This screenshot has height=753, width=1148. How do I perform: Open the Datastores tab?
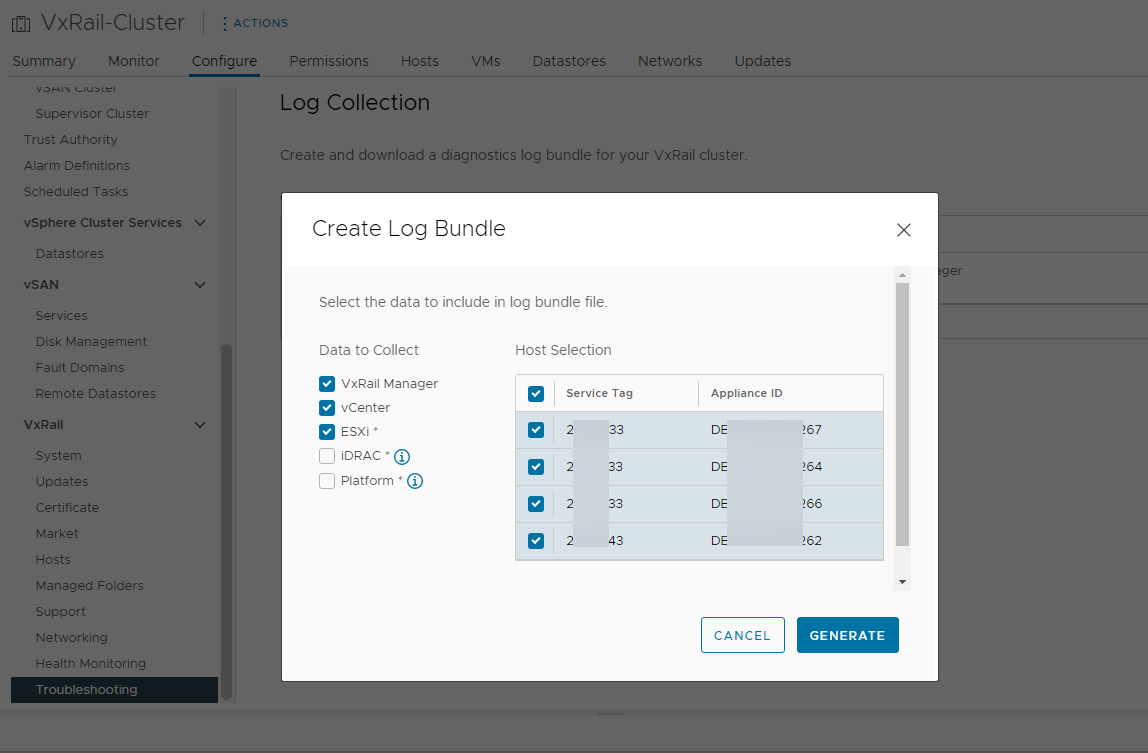click(x=569, y=61)
